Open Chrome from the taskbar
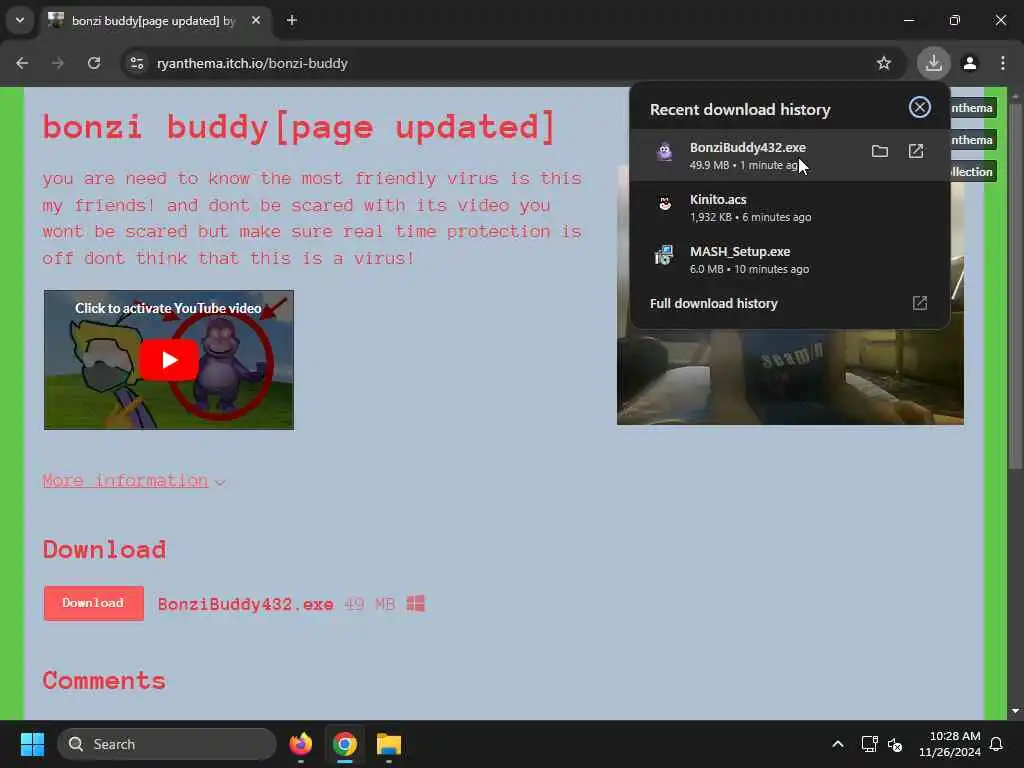 coord(345,744)
